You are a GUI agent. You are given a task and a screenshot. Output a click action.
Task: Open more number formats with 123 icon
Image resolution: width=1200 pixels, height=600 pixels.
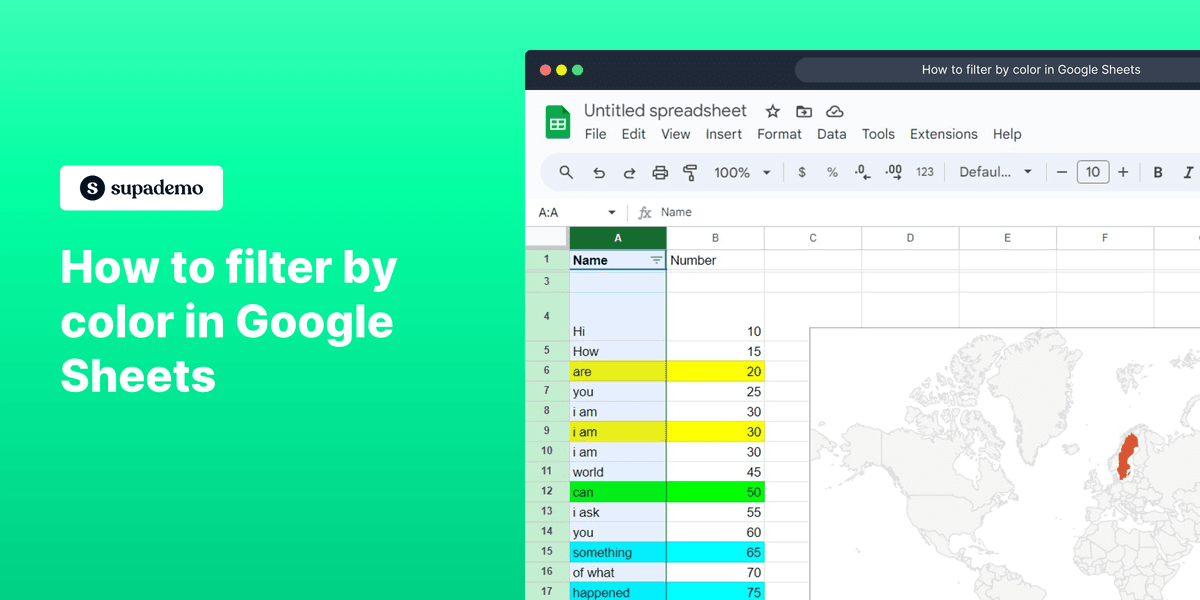tap(925, 171)
